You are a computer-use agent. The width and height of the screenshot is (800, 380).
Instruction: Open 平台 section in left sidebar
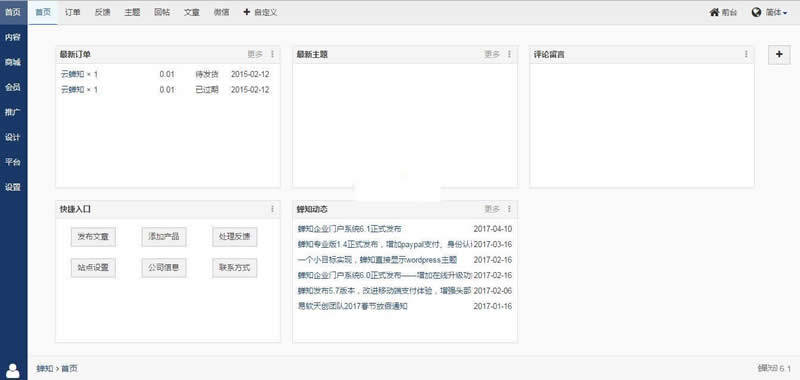[x=13, y=162]
